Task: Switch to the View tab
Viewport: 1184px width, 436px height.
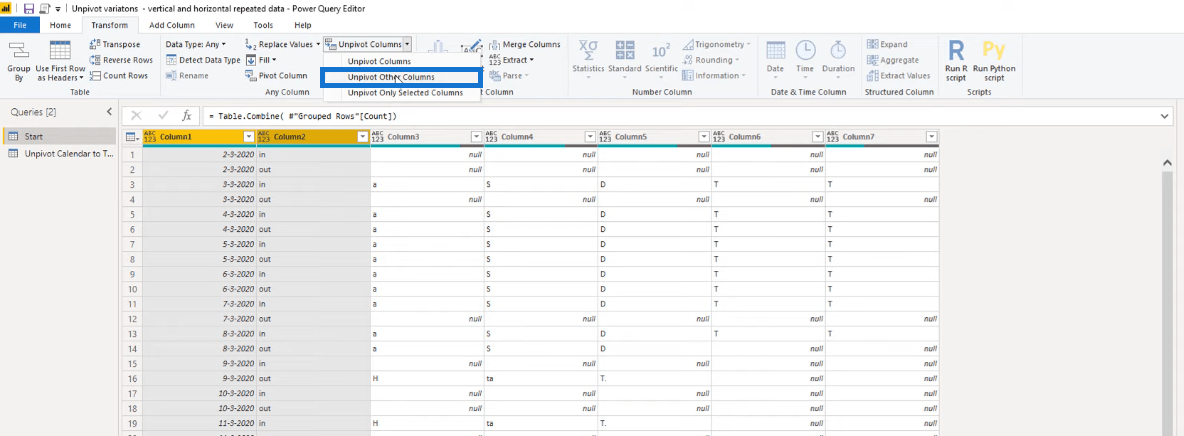Action: [224, 25]
